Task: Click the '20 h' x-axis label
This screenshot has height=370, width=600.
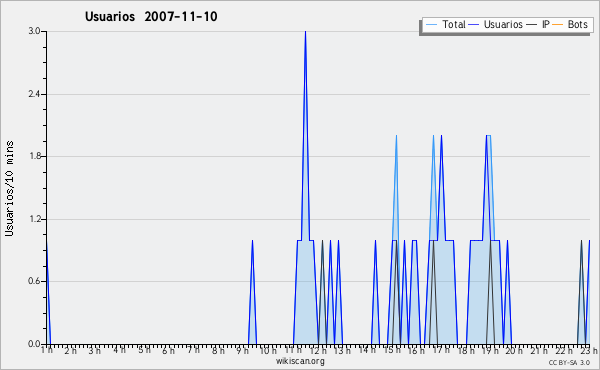Action: click(x=514, y=350)
